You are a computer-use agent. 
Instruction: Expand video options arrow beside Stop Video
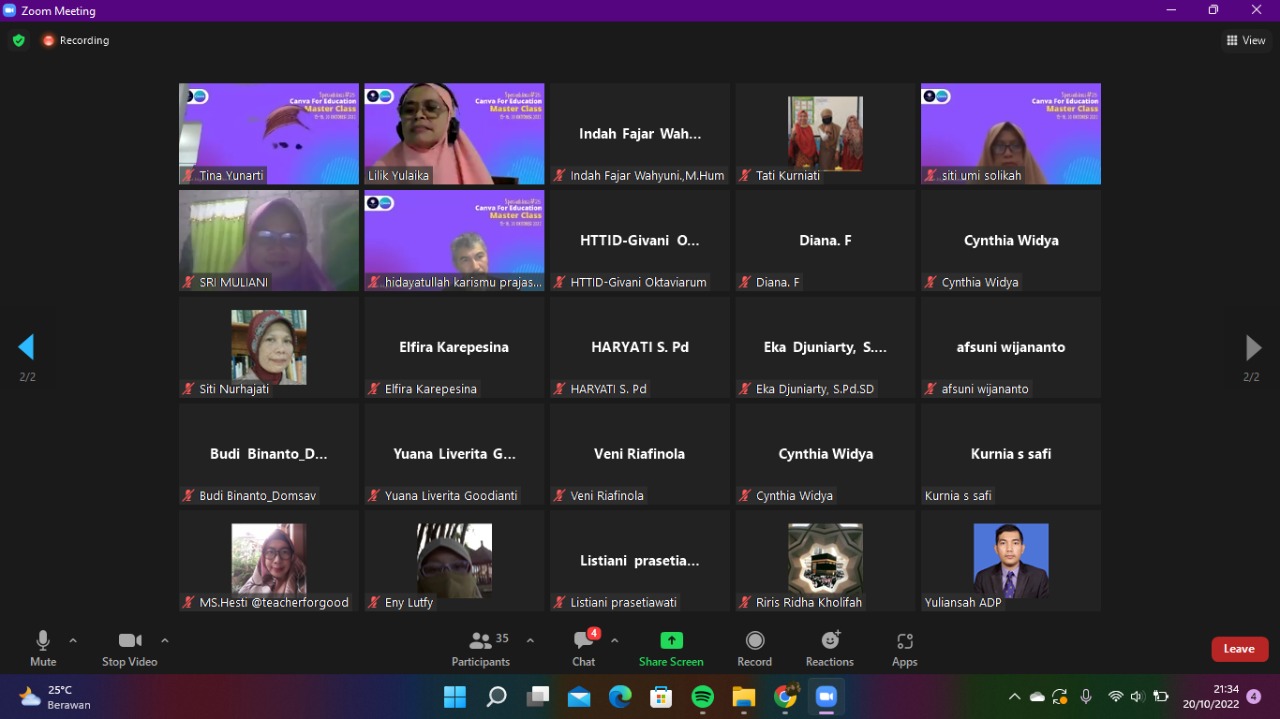(165, 640)
